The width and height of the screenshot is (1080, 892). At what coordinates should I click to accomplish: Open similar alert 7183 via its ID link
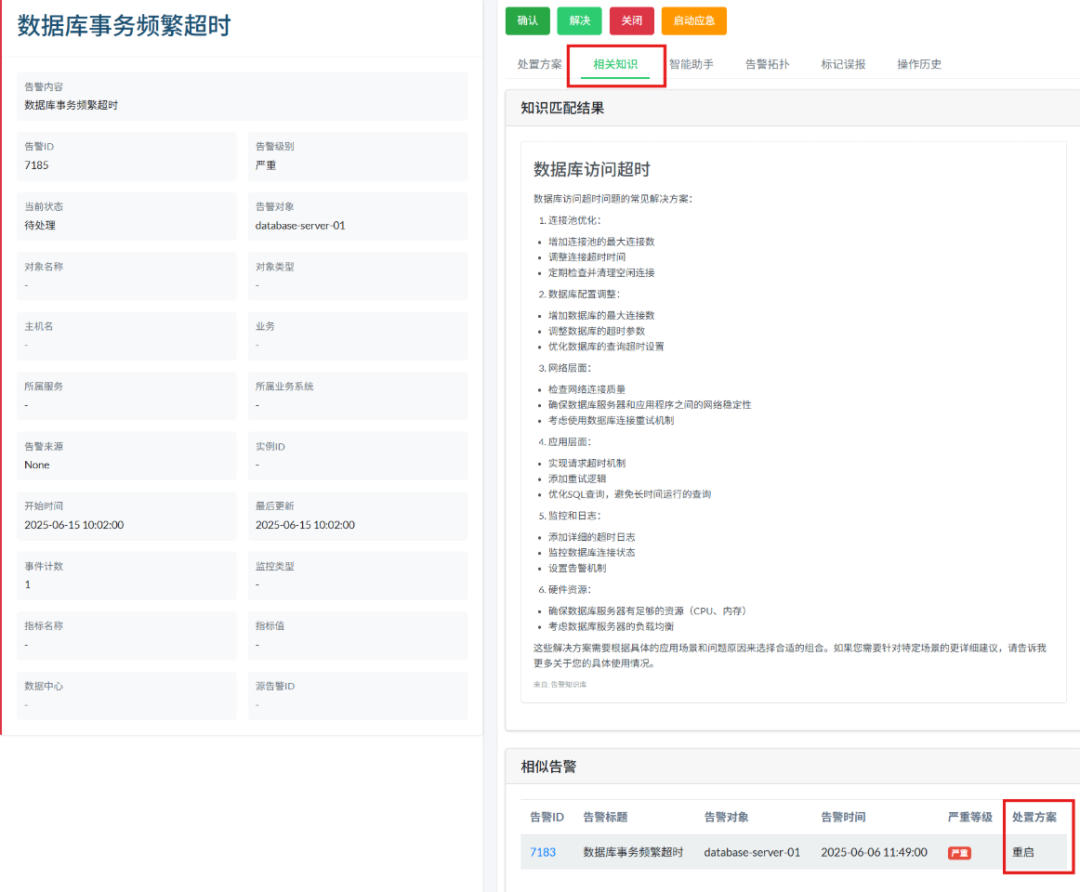542,852
